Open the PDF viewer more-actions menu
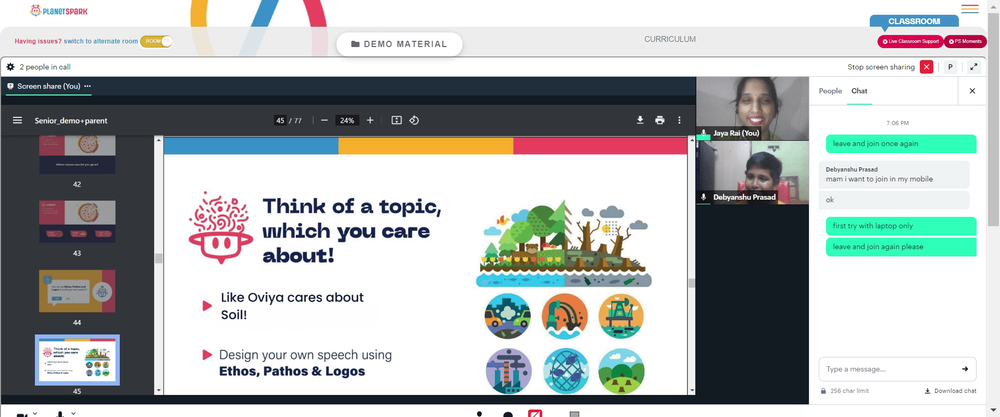The width and height of the screenshot is (1000, 417). 679,121
